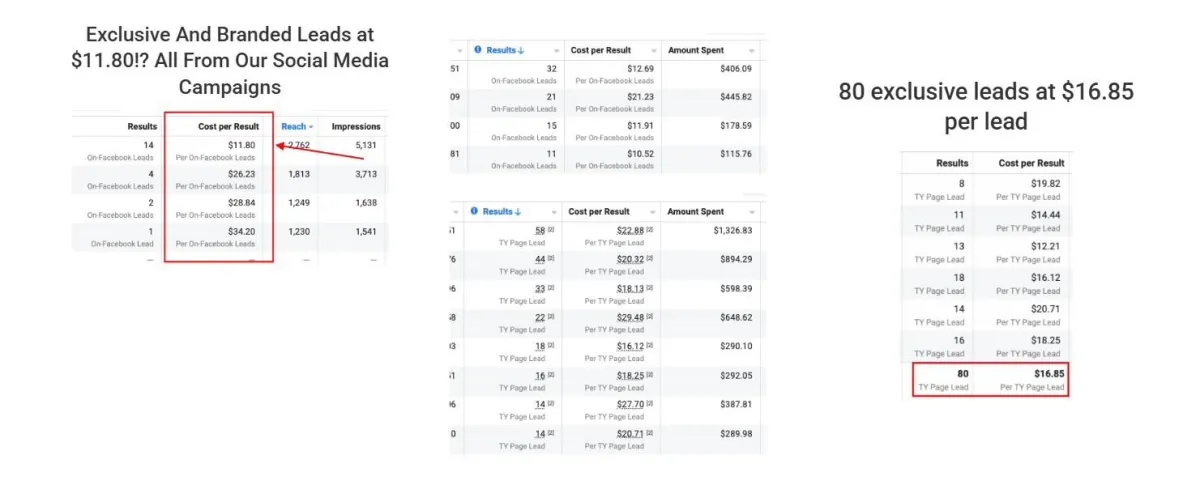Click the footnote icon beside 44 results
This screenshot has width=1200, height=485.
pos(550,260)
